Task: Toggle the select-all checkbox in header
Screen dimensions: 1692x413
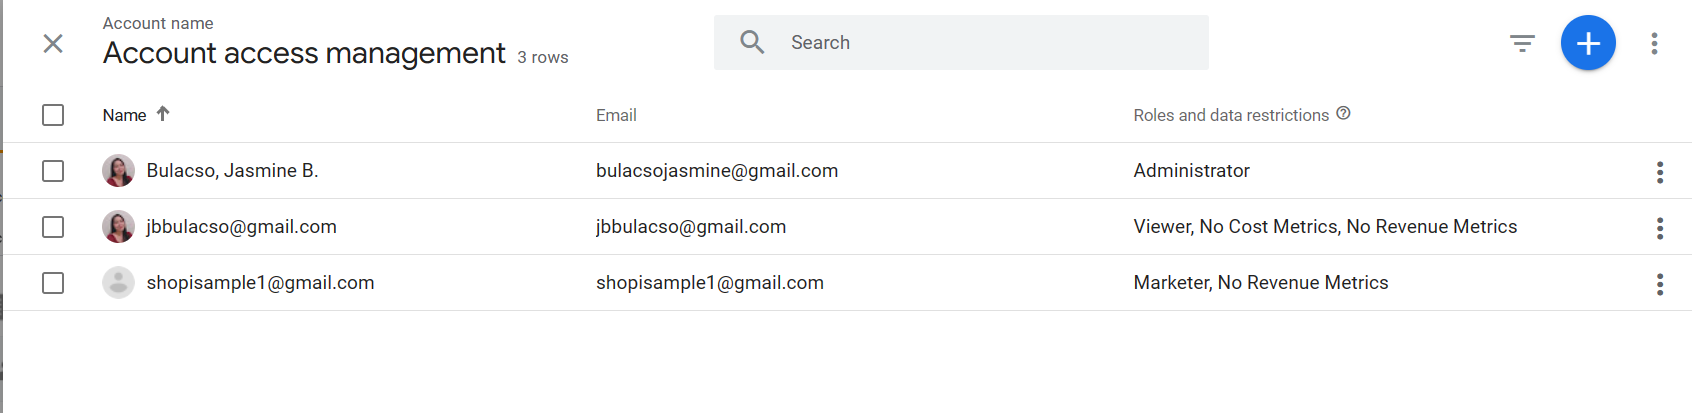Action: coord(53,115)
